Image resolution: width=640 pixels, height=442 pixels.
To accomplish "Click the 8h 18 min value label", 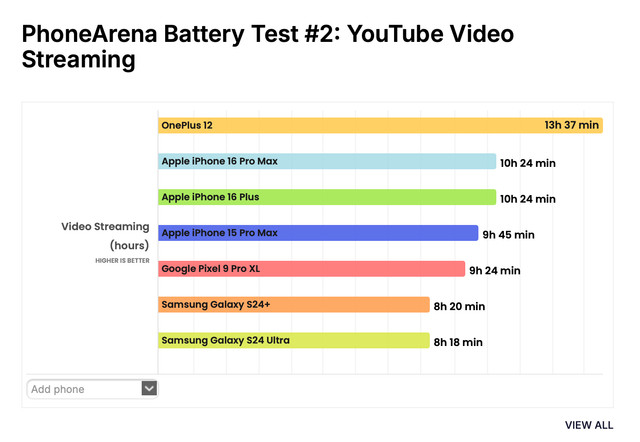I will coord(458,342).
